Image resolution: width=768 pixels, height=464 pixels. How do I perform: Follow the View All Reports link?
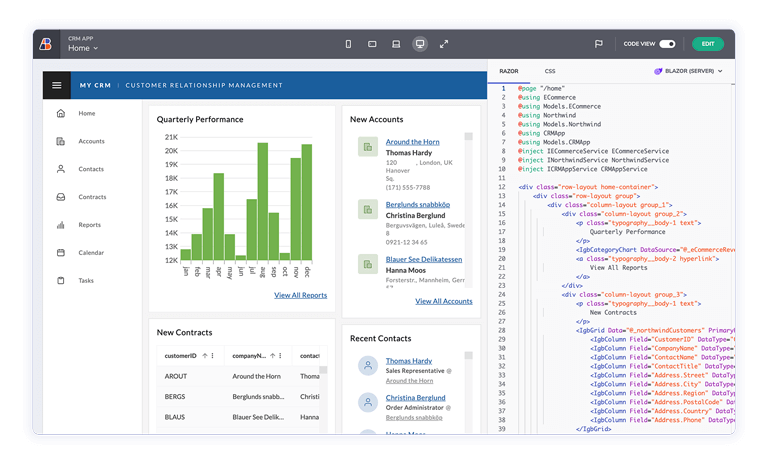(300, 295)
